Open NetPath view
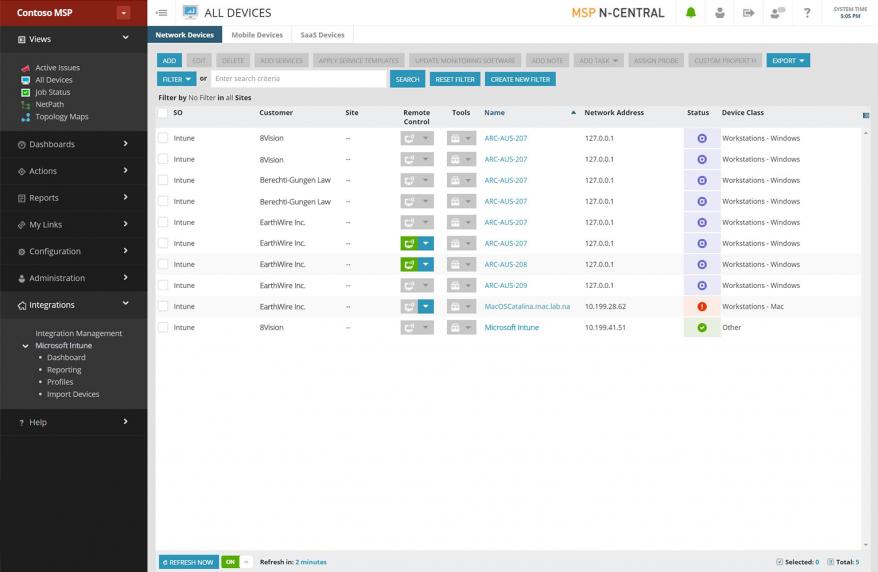The width and height of the screenshot is (878, 572). [49, 105]
